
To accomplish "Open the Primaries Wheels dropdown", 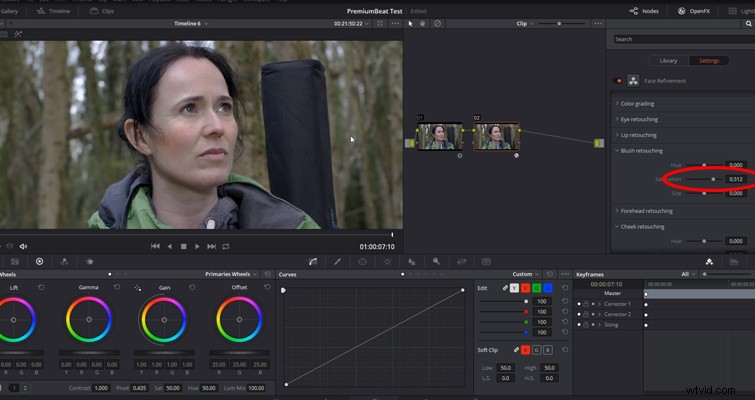I will click(x=231, y=274).
